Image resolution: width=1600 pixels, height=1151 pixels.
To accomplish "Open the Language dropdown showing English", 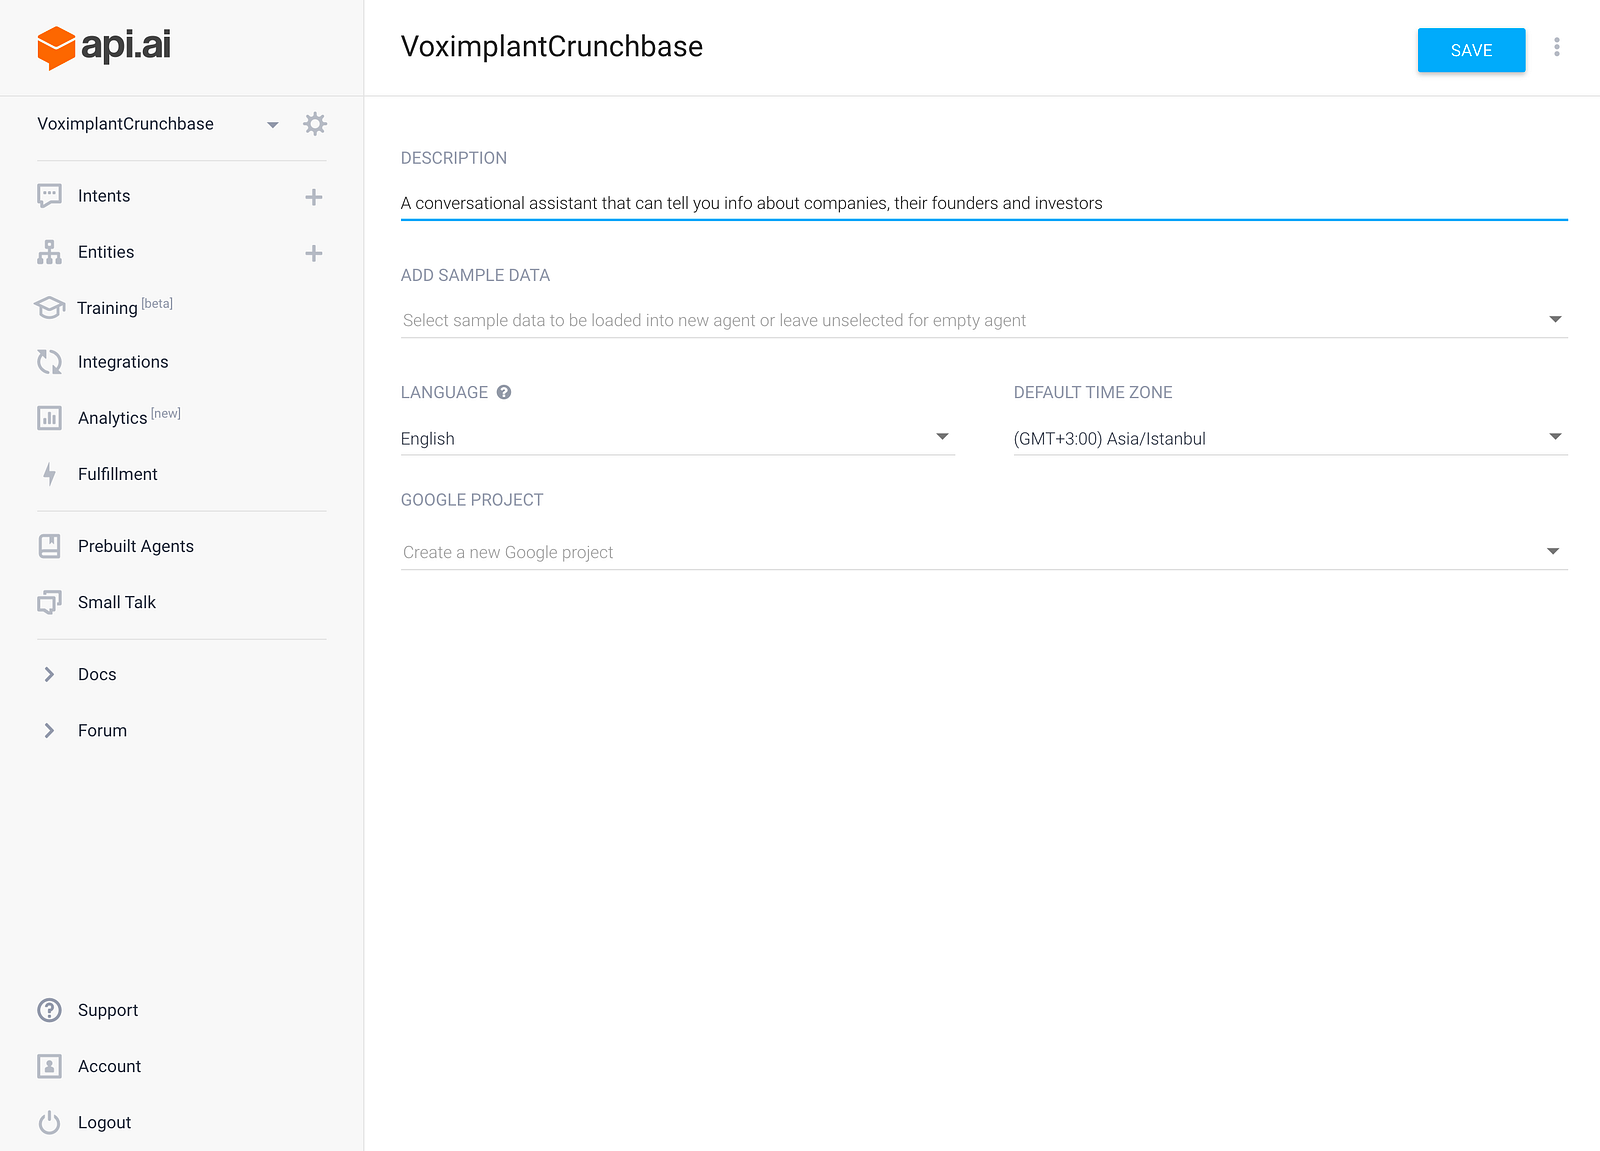I will (677, 438).
